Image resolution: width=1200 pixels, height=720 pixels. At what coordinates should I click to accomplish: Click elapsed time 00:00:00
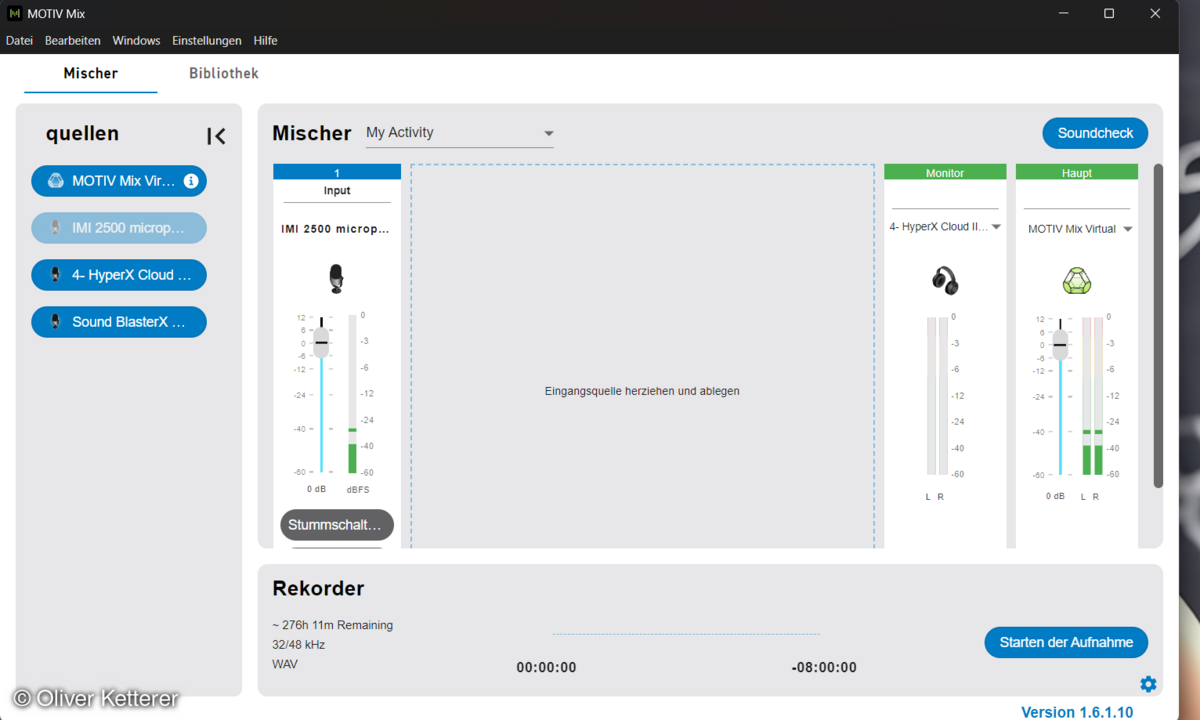[x=546, y=667]
